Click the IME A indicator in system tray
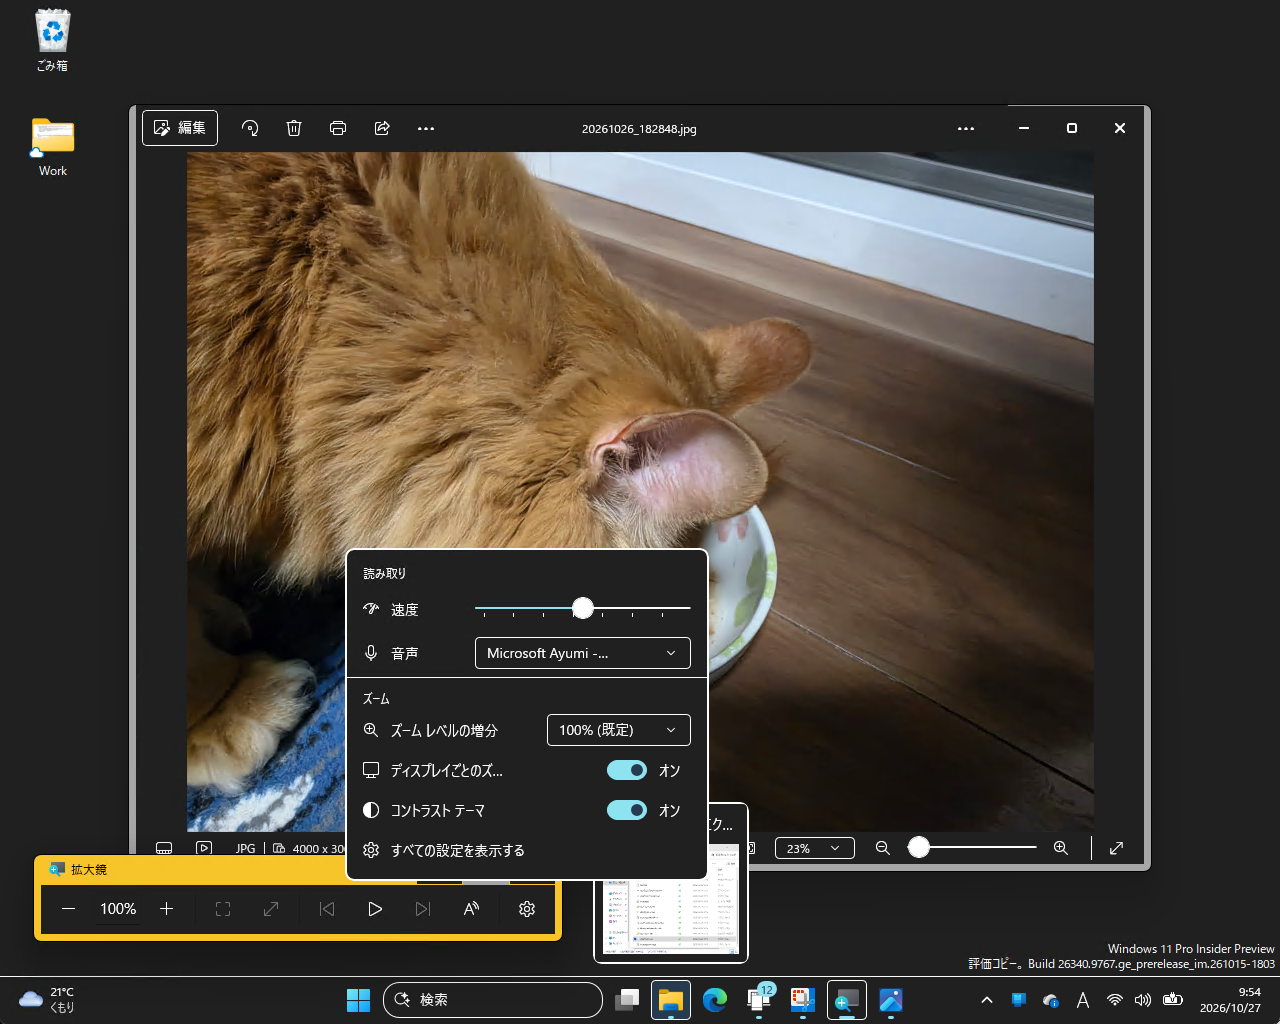1280x1024 pixels. 1083,1000
